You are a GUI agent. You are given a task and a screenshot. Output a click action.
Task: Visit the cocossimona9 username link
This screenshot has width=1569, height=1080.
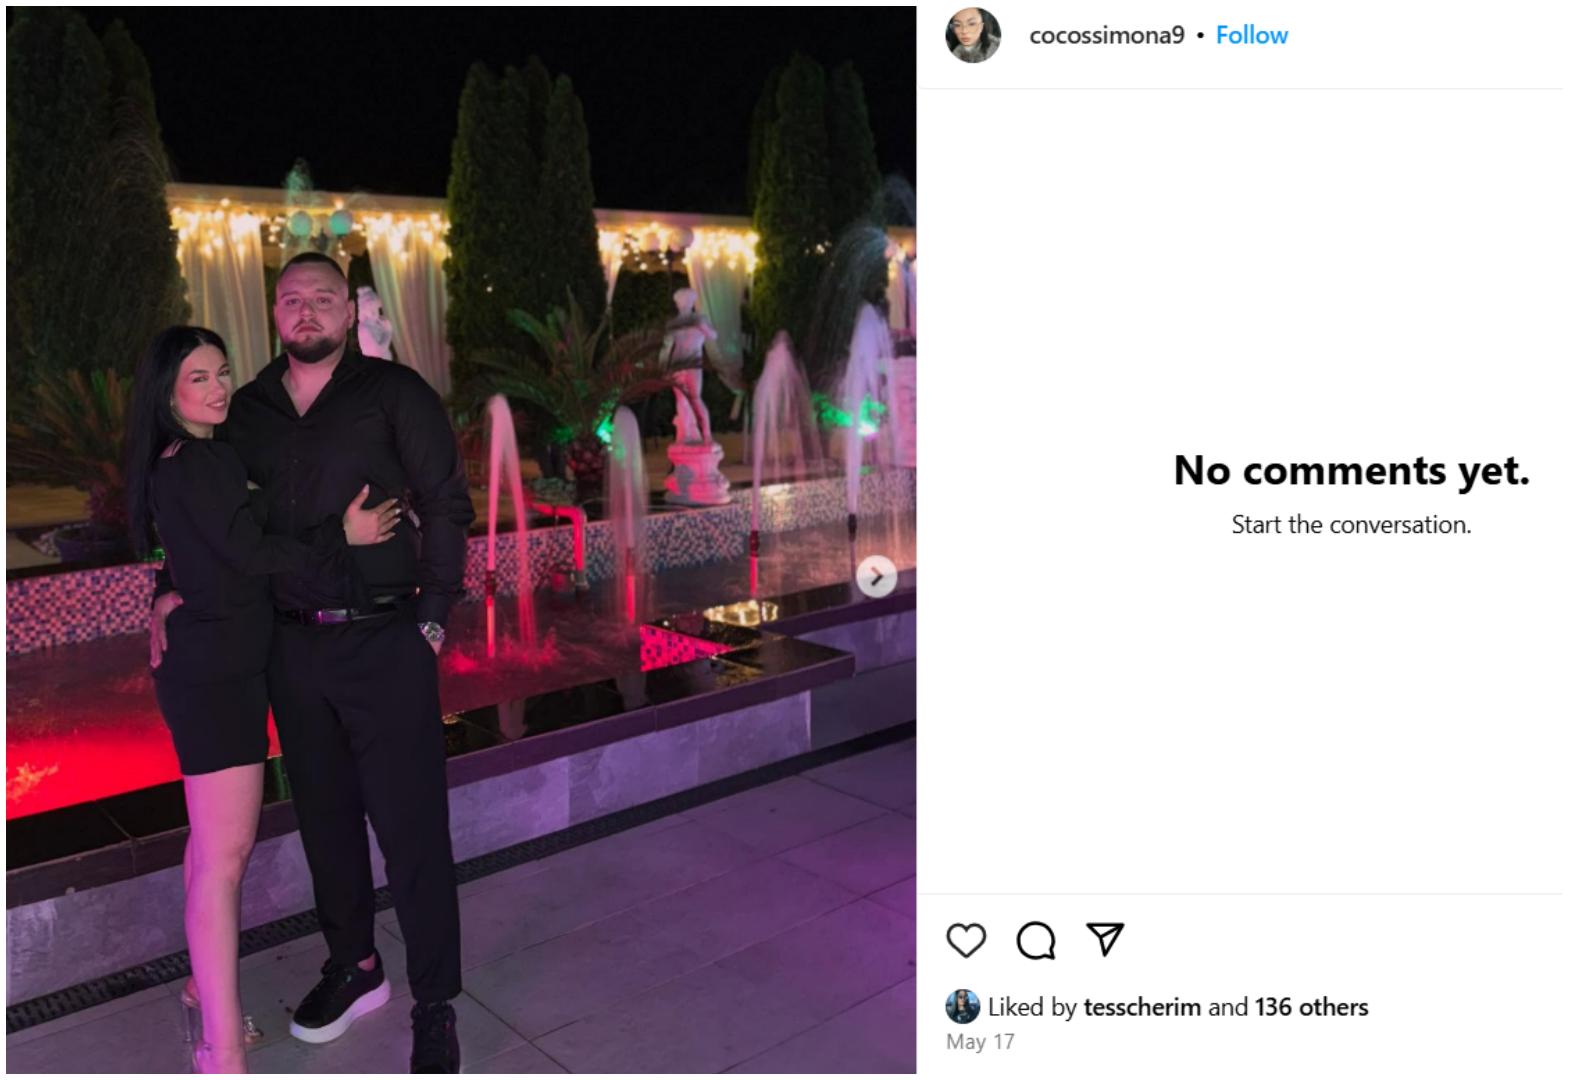[1106, 36]
